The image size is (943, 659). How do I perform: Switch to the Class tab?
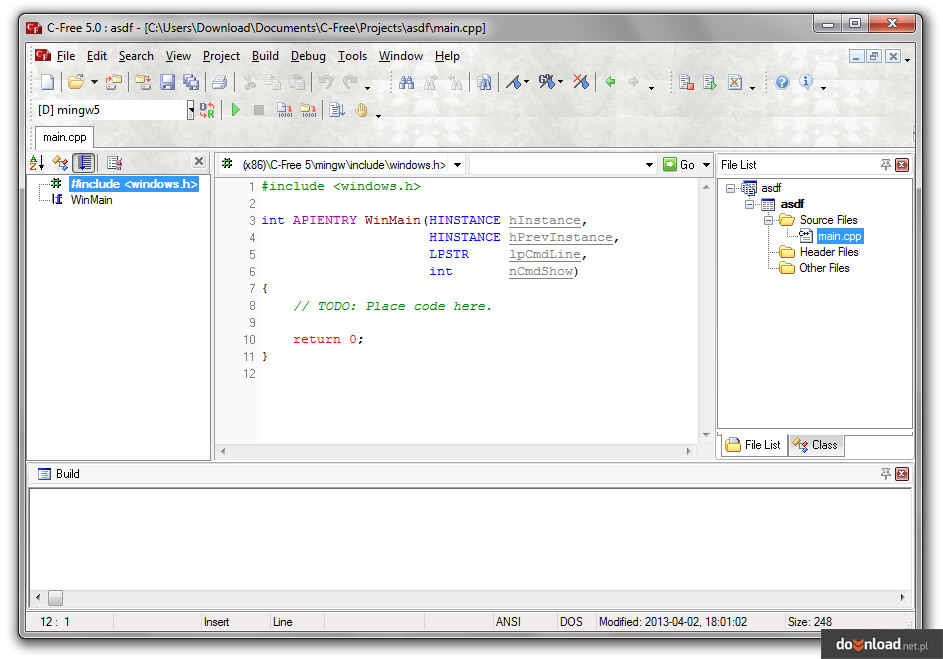coord(816,445)
